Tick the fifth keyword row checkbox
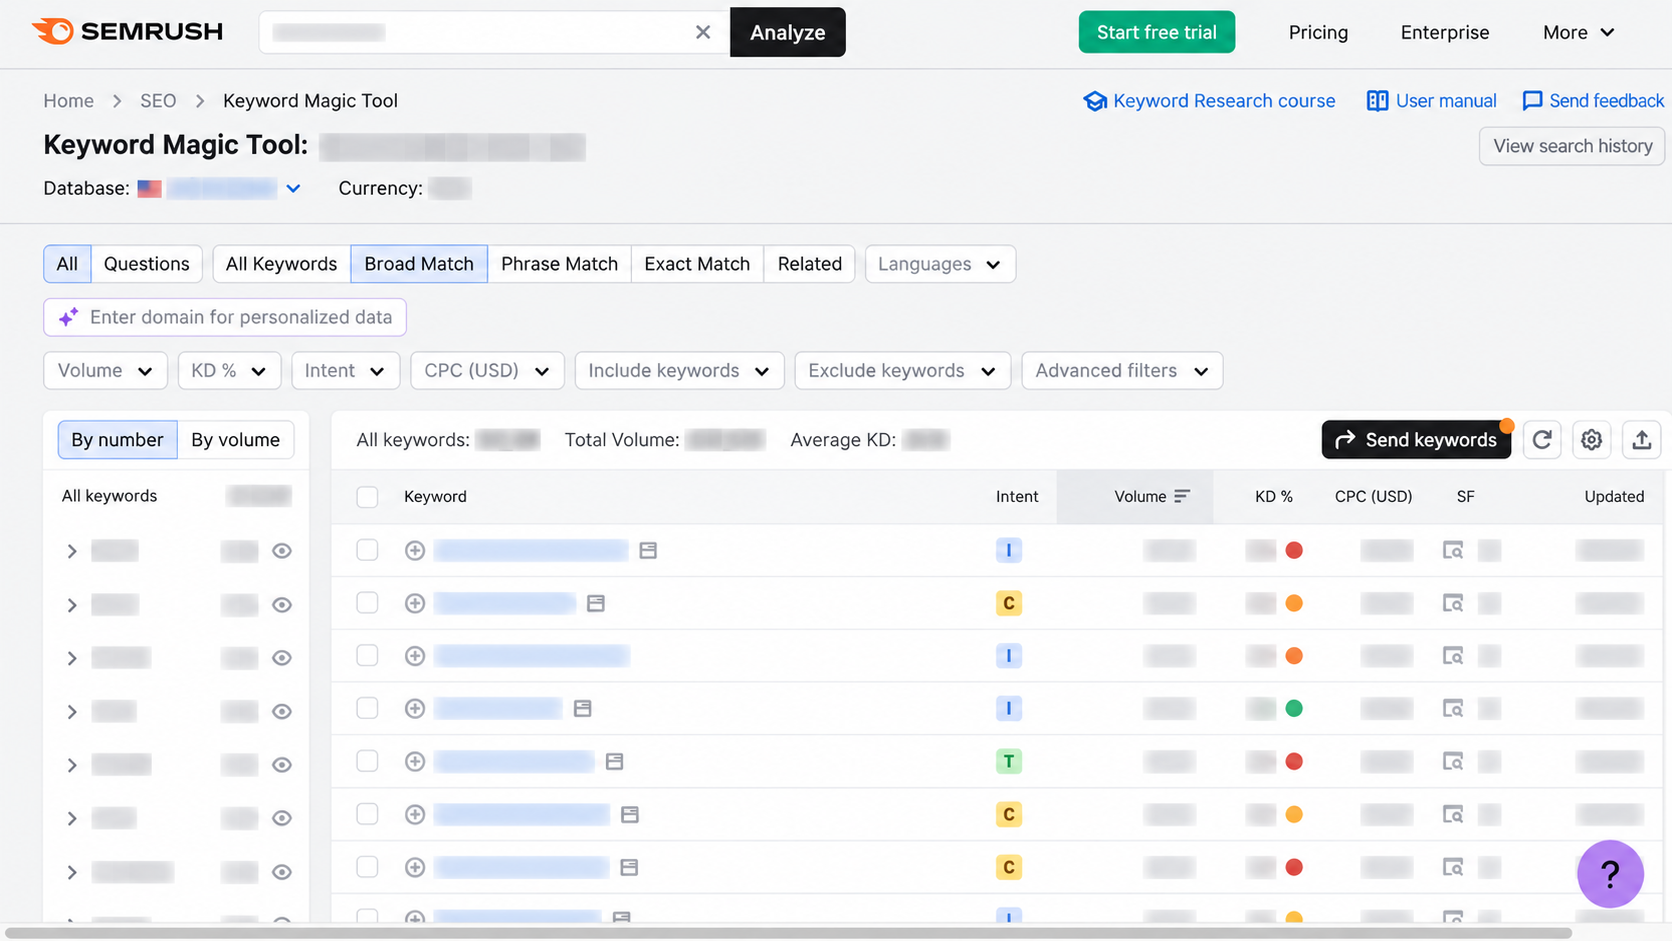The width and height of the screenshot is (1672, 941). click(x=367, y=762)
